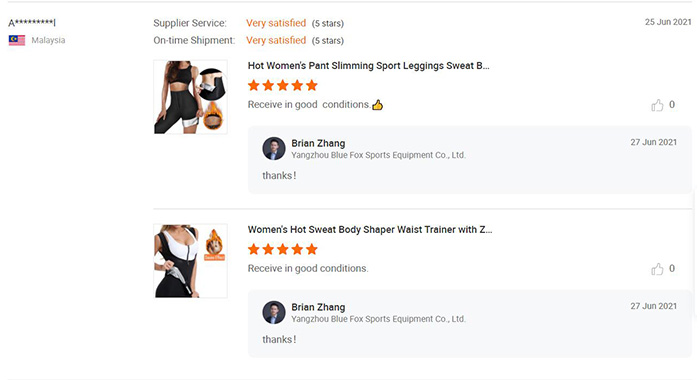Image resolution: width=700 pixels, height=380 pixels.
Task: Open the Hot Women's Pant Slimming Sport Leggings title
Action: point(368,66)
